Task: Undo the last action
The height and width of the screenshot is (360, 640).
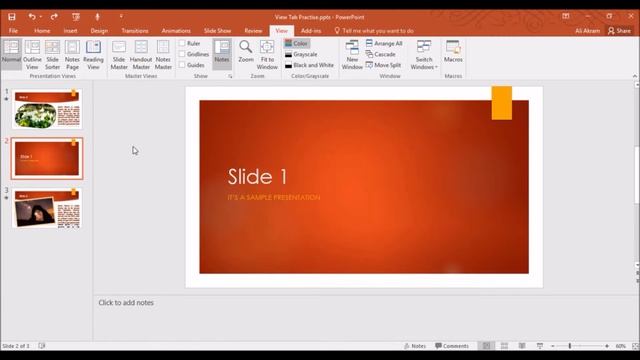Action: 32,17
